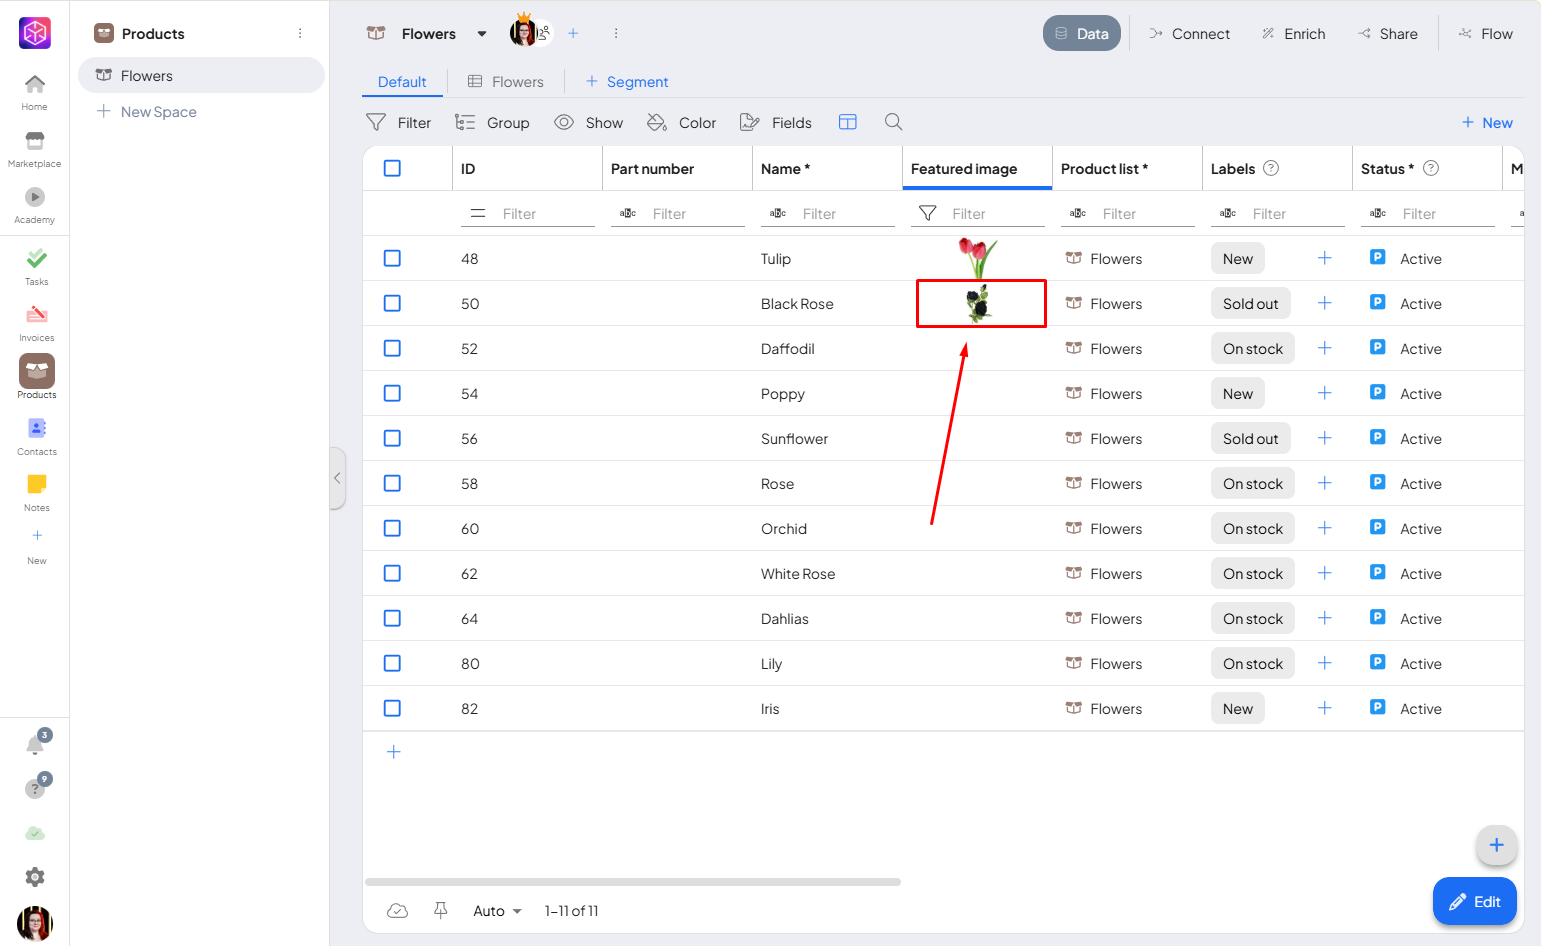Open the search magnifier in toolbar
The height and width of the screenshot is (946, 1541).
[893, 122]
